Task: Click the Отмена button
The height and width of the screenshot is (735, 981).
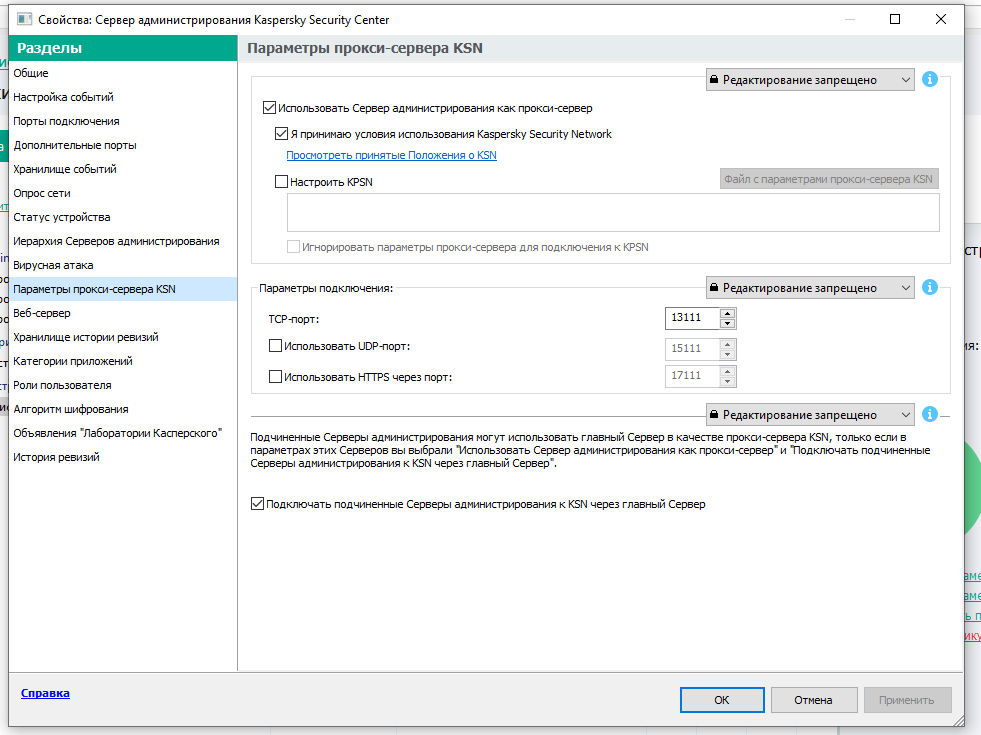Action: pyautogui.click(x=813, y=700)
